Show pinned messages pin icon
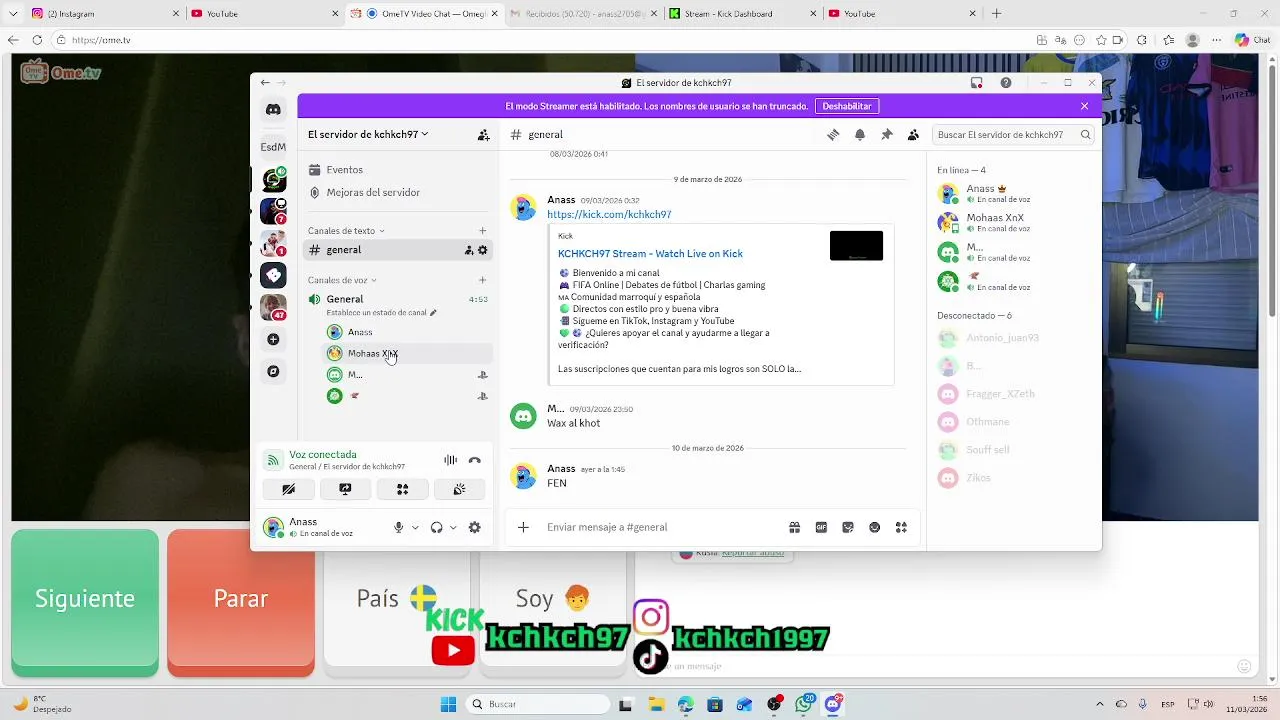 point(886,135)
